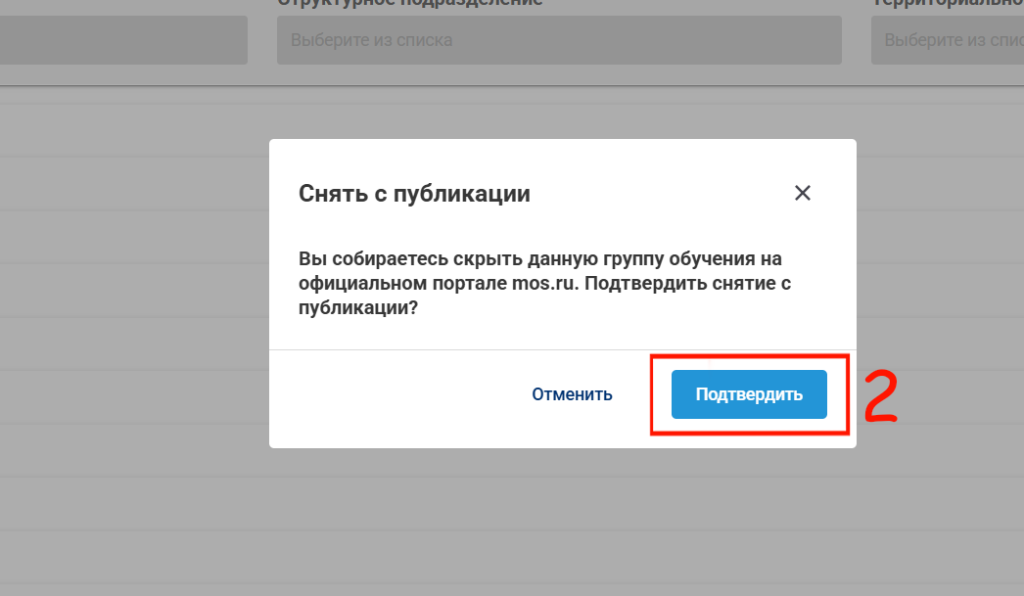Click the Территориальное field label at top right
This screenshot has height=596, width=1024.
[948, 3]
